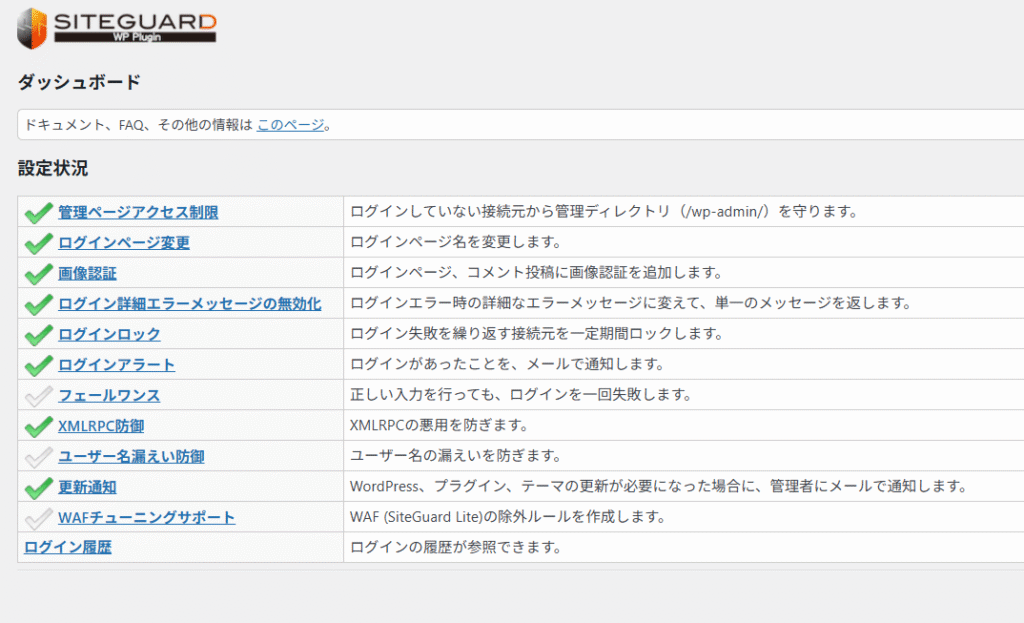The width and height of the screenshot is (1024, 623).
Task: Open ログイン詳細エラーメッセージの無効化 link
Action: (x=189, y=304)
